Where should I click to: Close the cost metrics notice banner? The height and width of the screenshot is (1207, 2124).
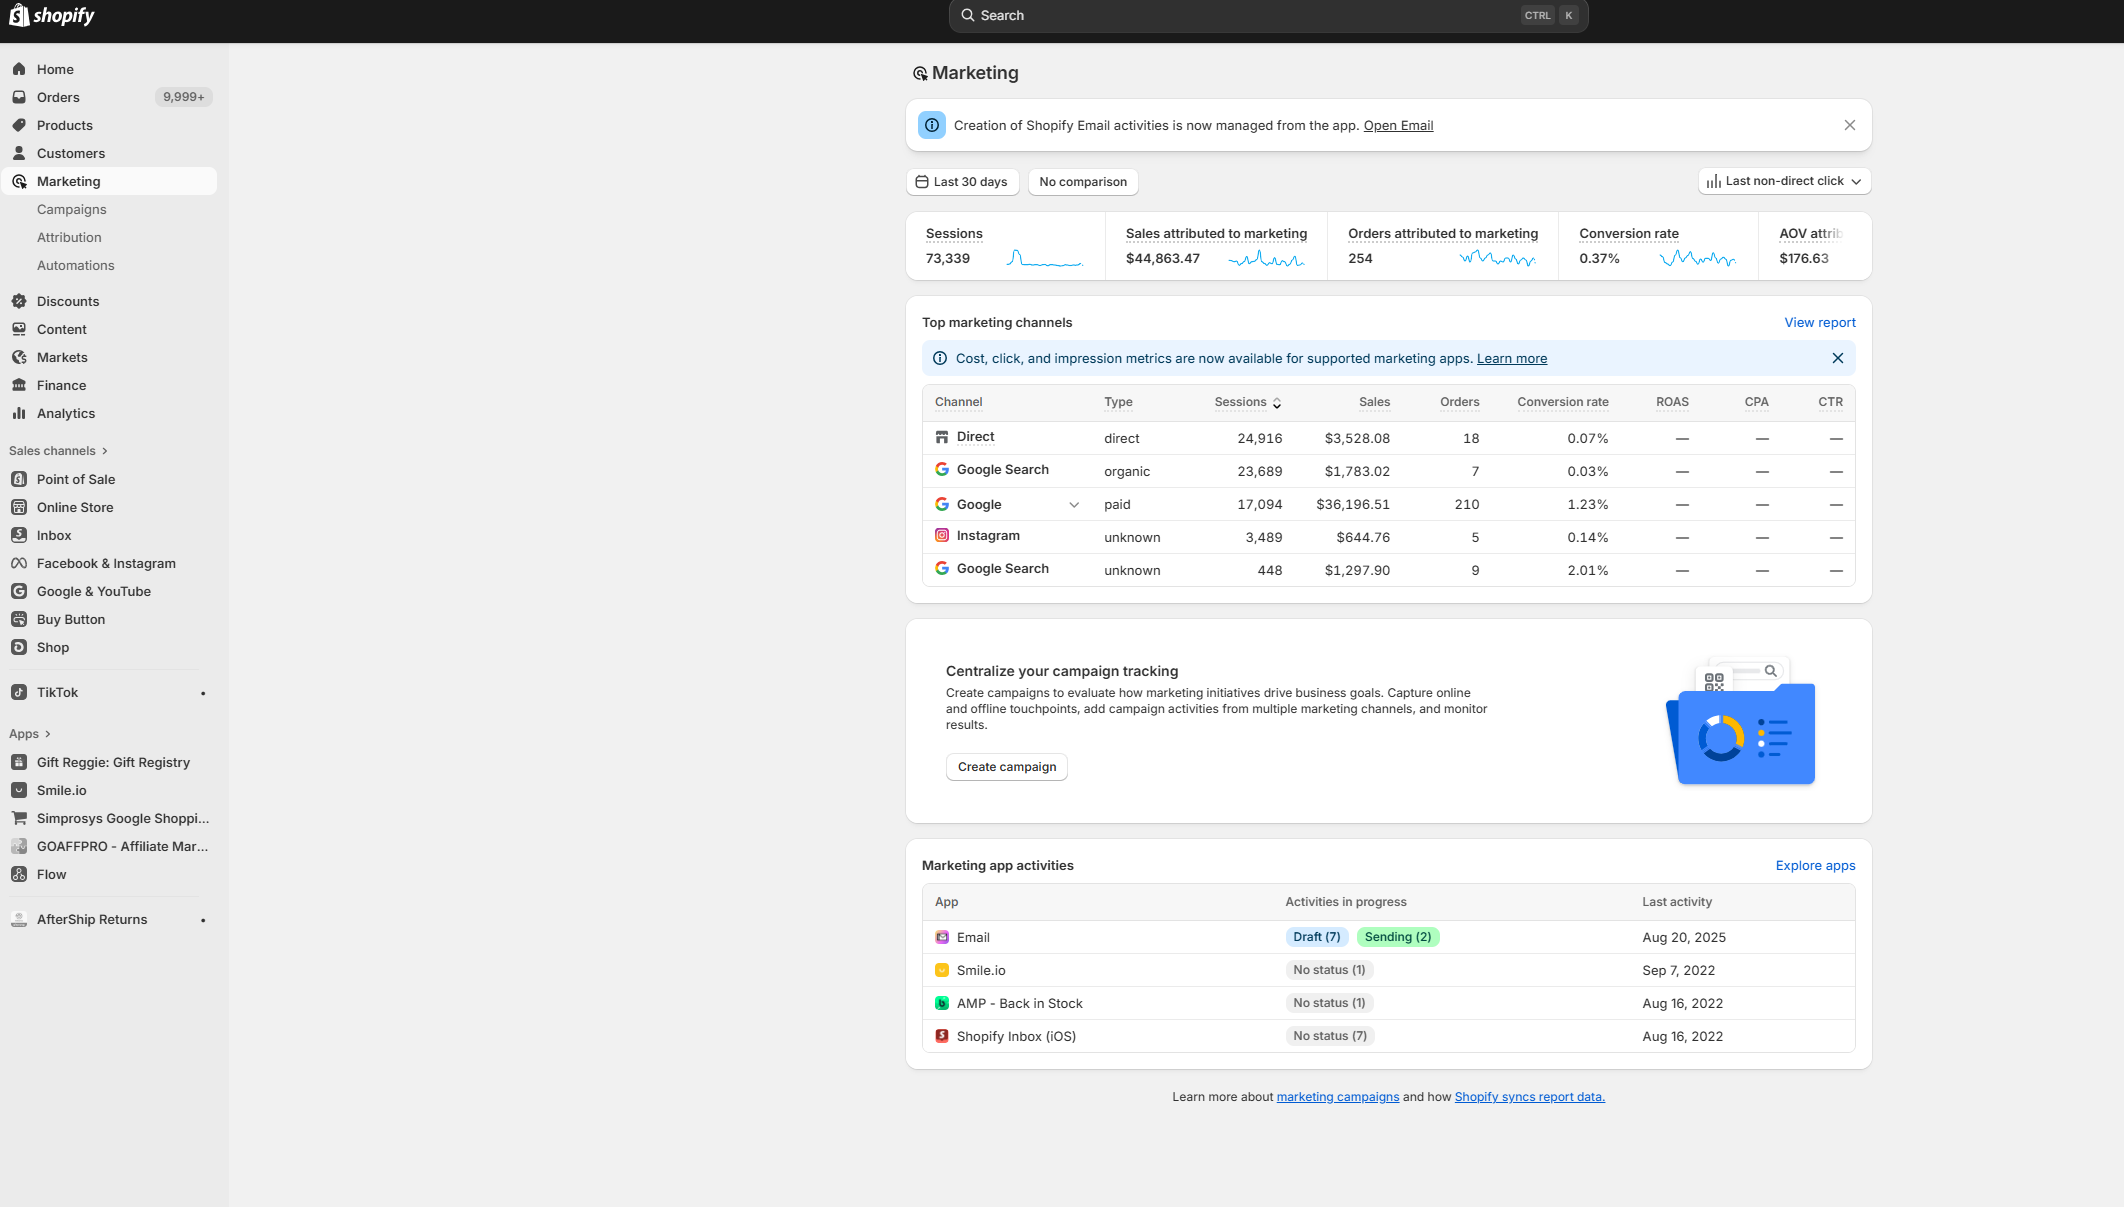pos(1838,358)
